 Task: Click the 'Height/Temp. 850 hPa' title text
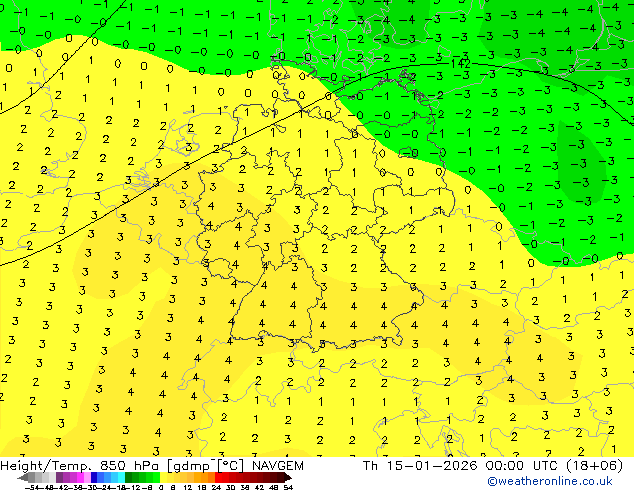coord(81,466)
